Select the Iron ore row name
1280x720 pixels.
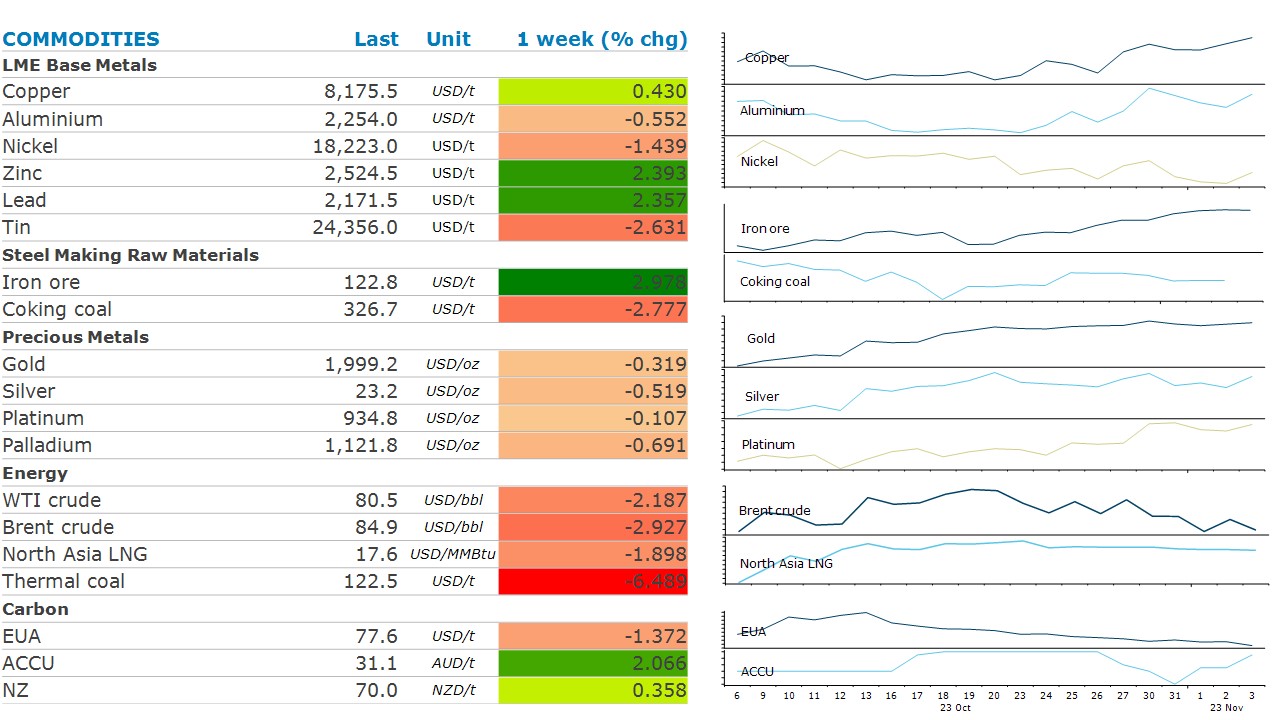(x=41, y=282)
